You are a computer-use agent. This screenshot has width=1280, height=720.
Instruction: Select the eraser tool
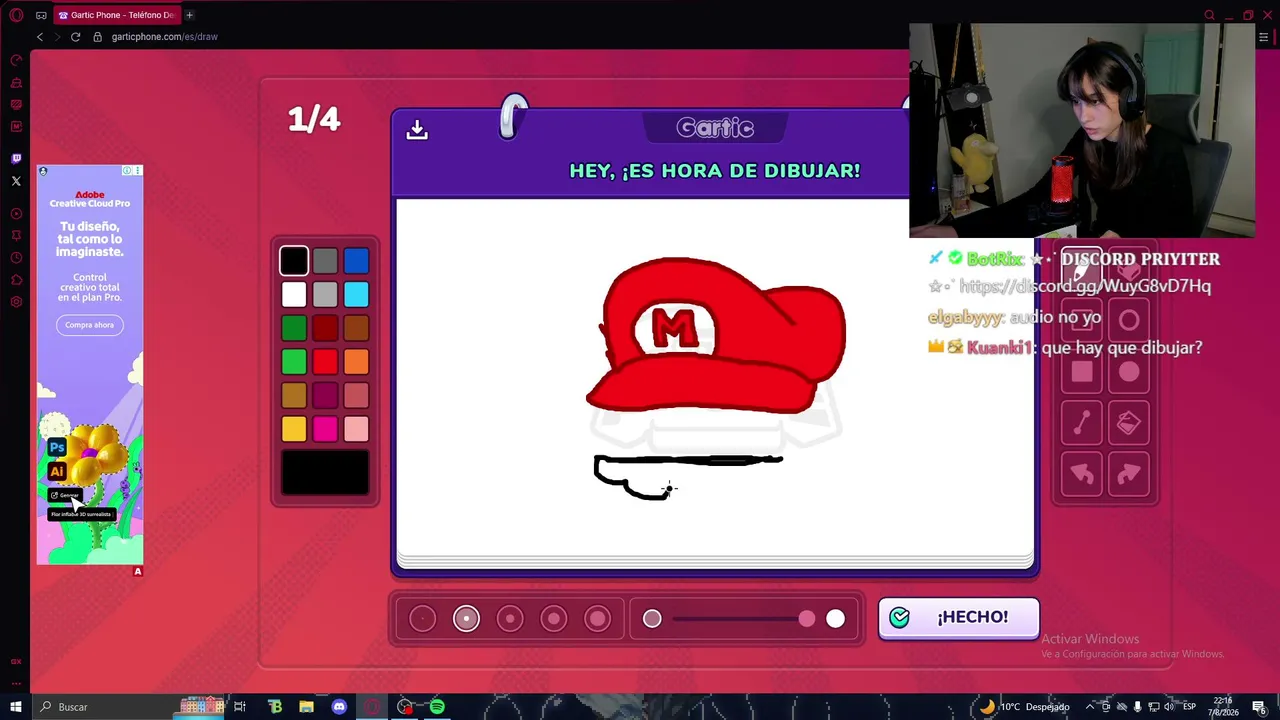point(1129,268)
